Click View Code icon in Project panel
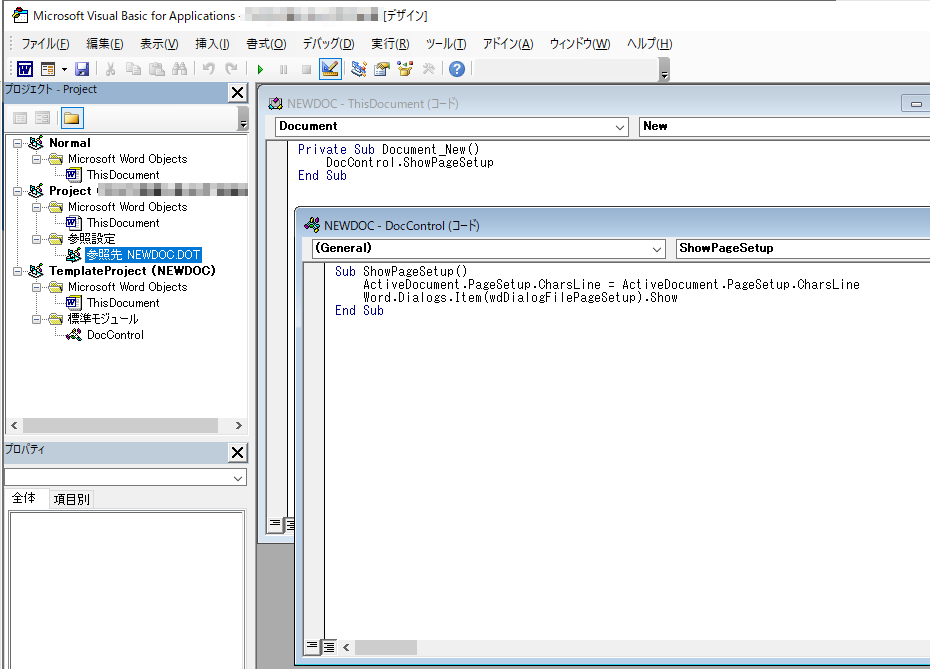 20,118
